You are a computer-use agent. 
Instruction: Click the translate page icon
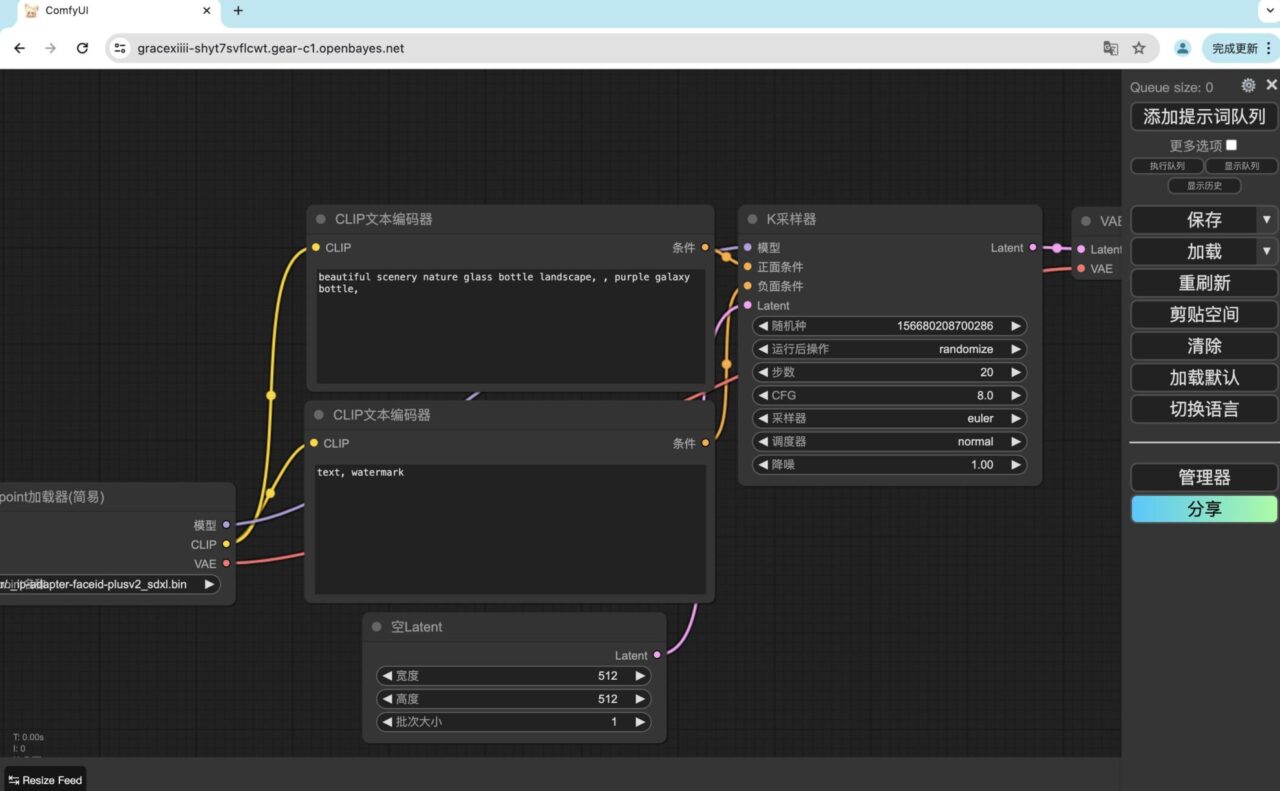click(x=1110, y=48)
